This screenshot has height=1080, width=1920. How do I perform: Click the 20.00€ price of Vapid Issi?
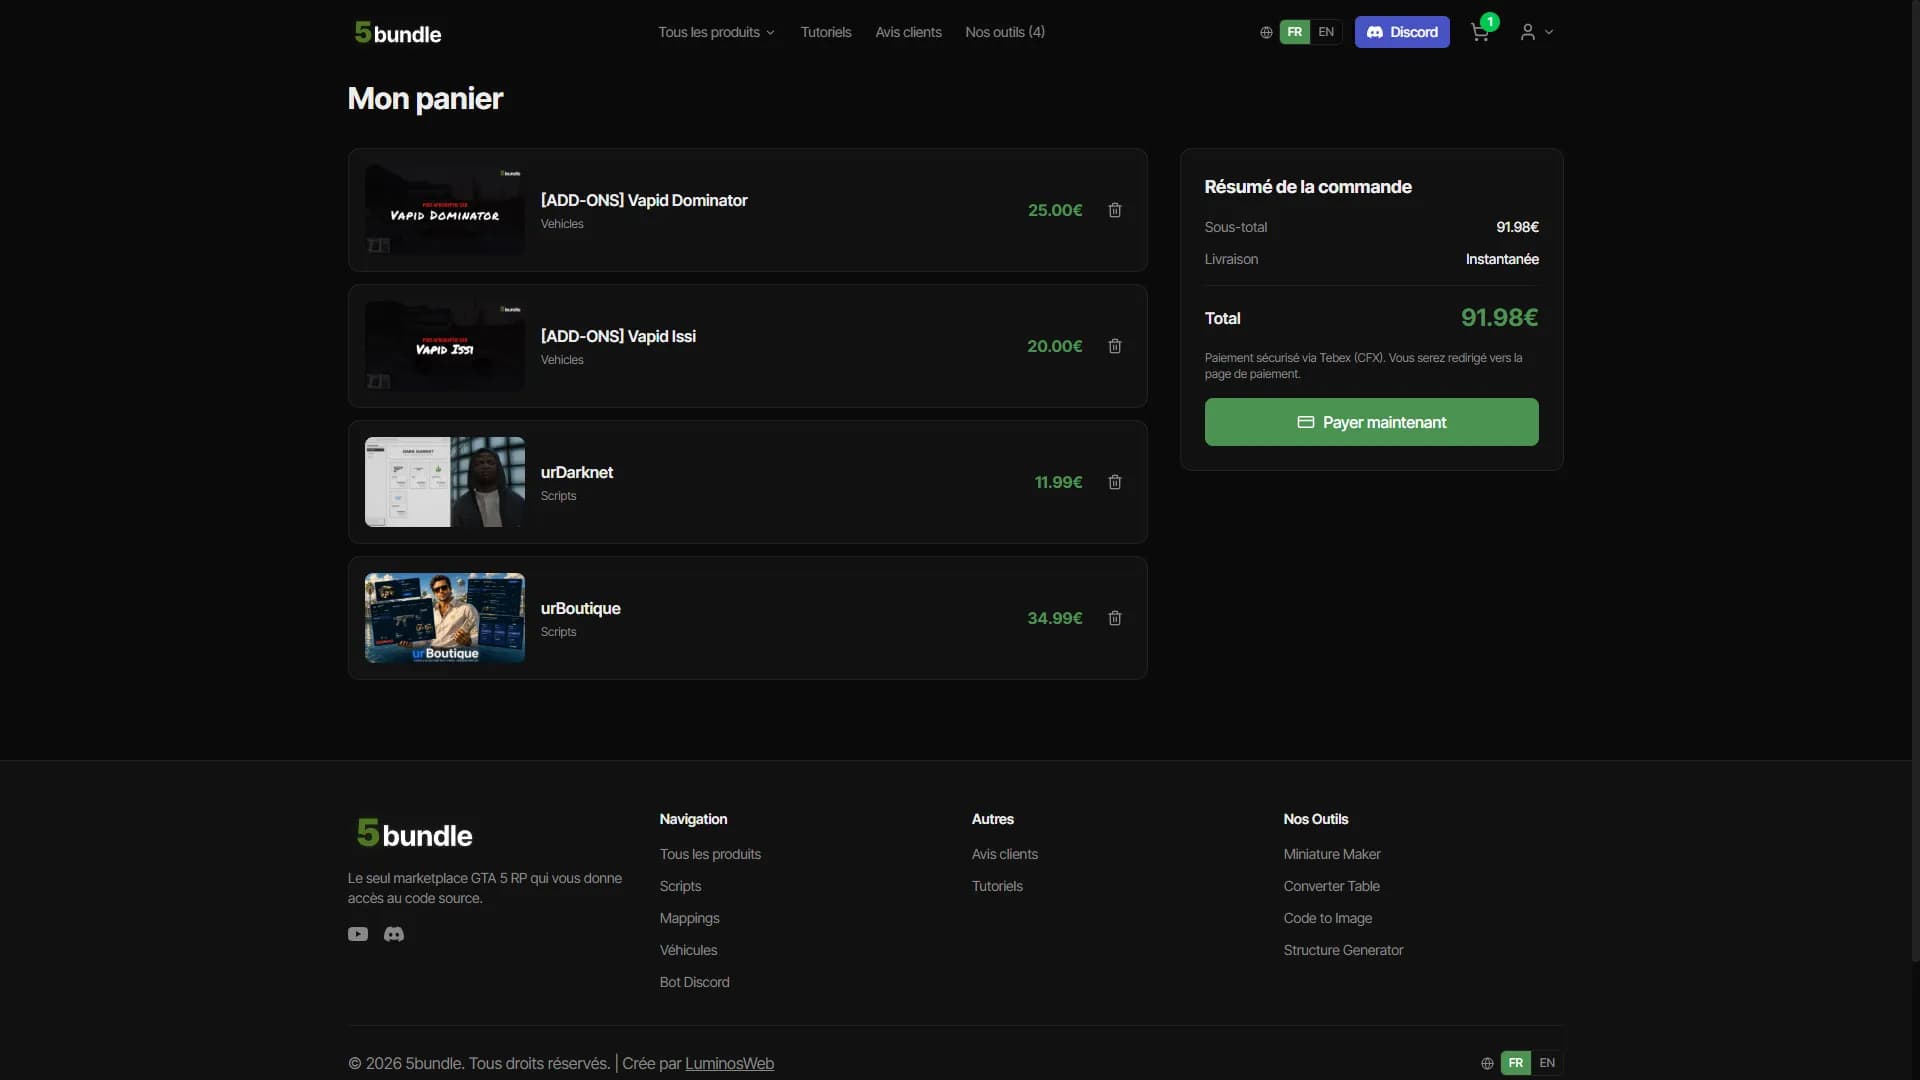(1055, 346)
